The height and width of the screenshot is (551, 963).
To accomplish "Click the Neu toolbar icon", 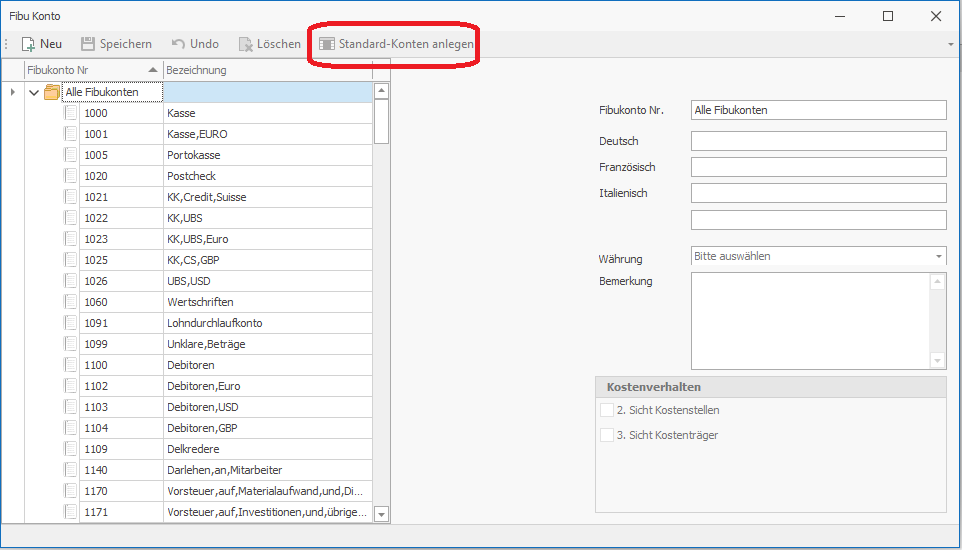I will coord(29,44).
